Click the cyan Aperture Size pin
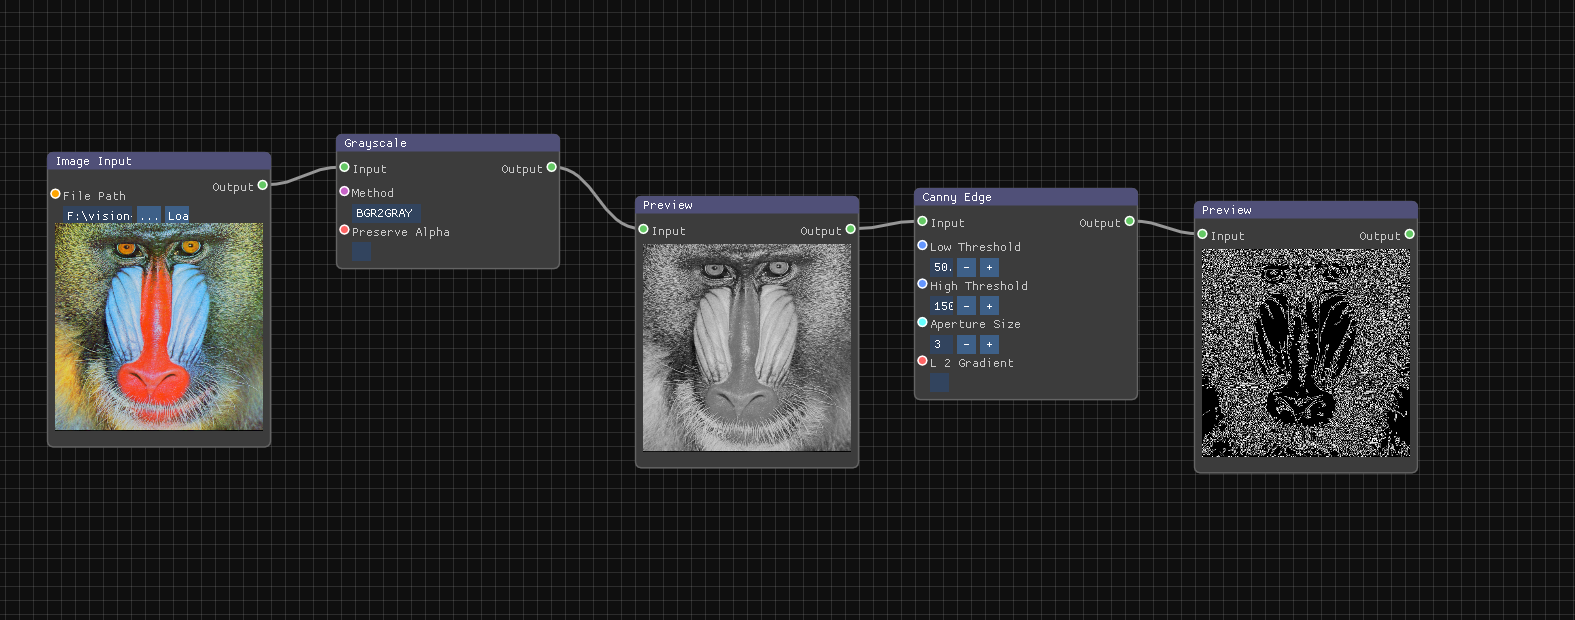This screenshot has width=1575, height=620. [x=922, y=322]
